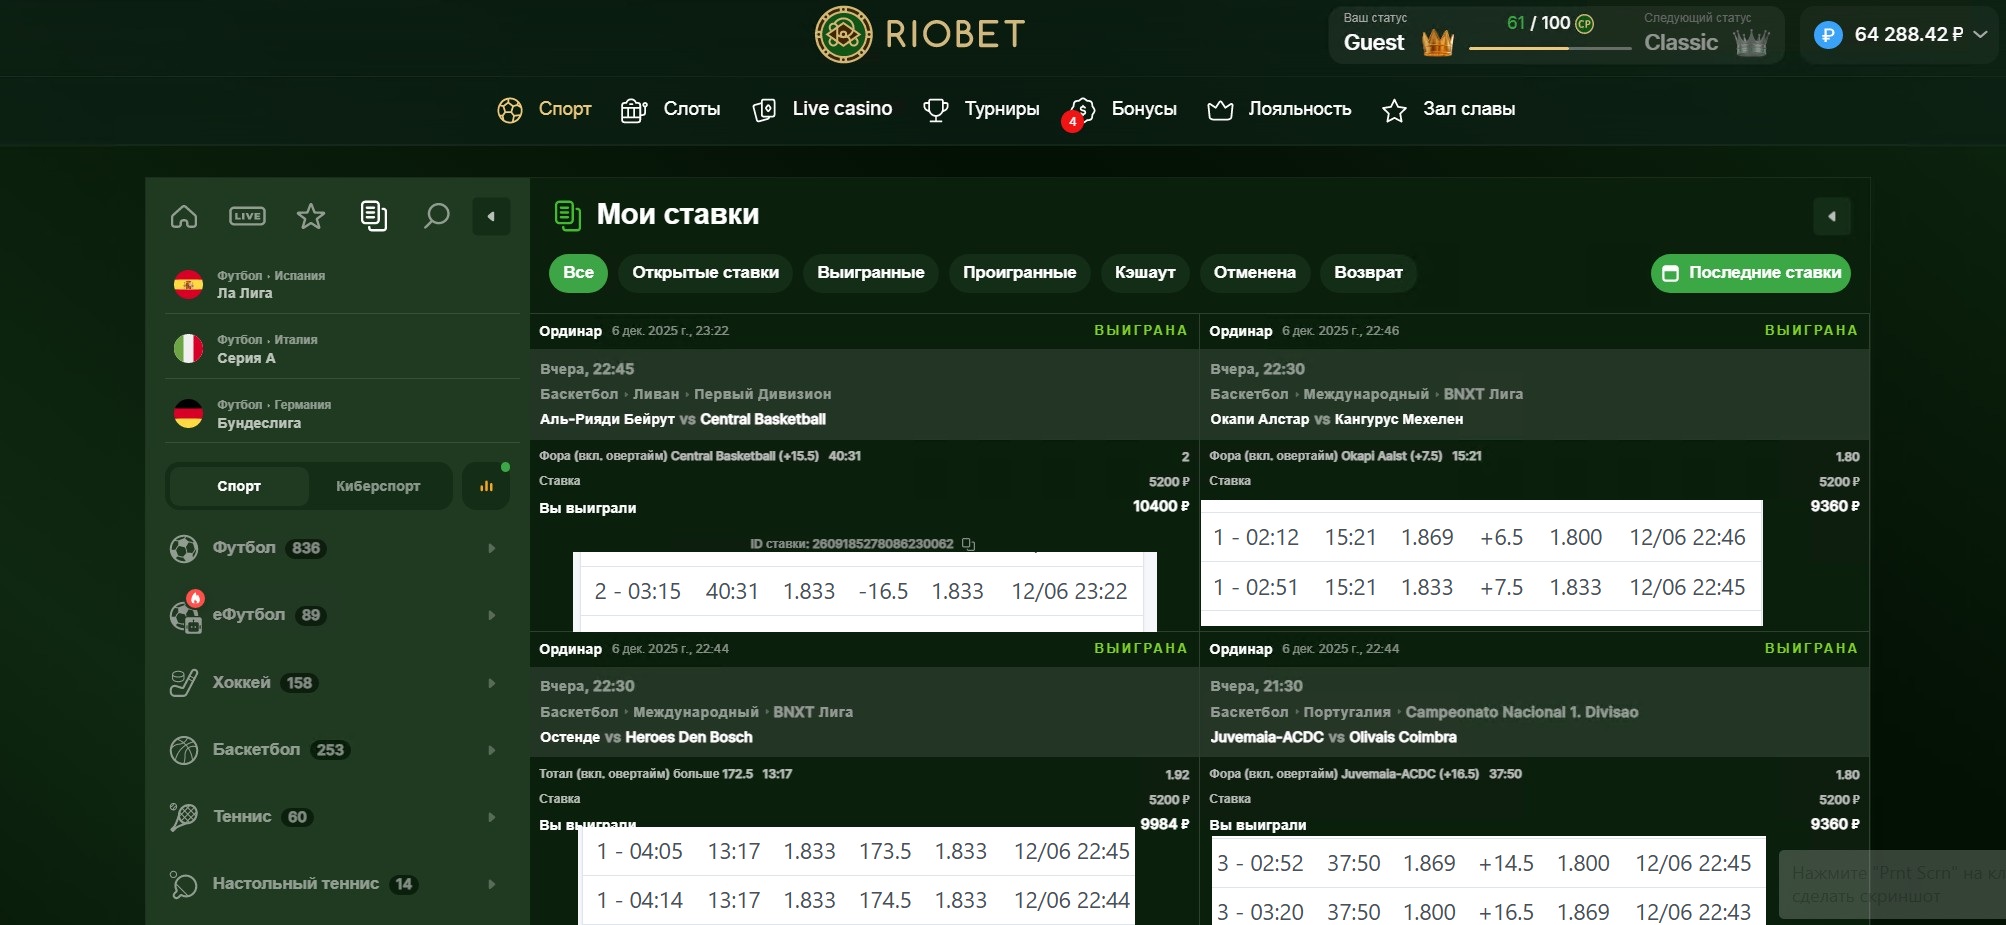This screenshot has width=2006, height=925.
Task: Click the sidebar bet slip document icon
Action: point(373,216)
